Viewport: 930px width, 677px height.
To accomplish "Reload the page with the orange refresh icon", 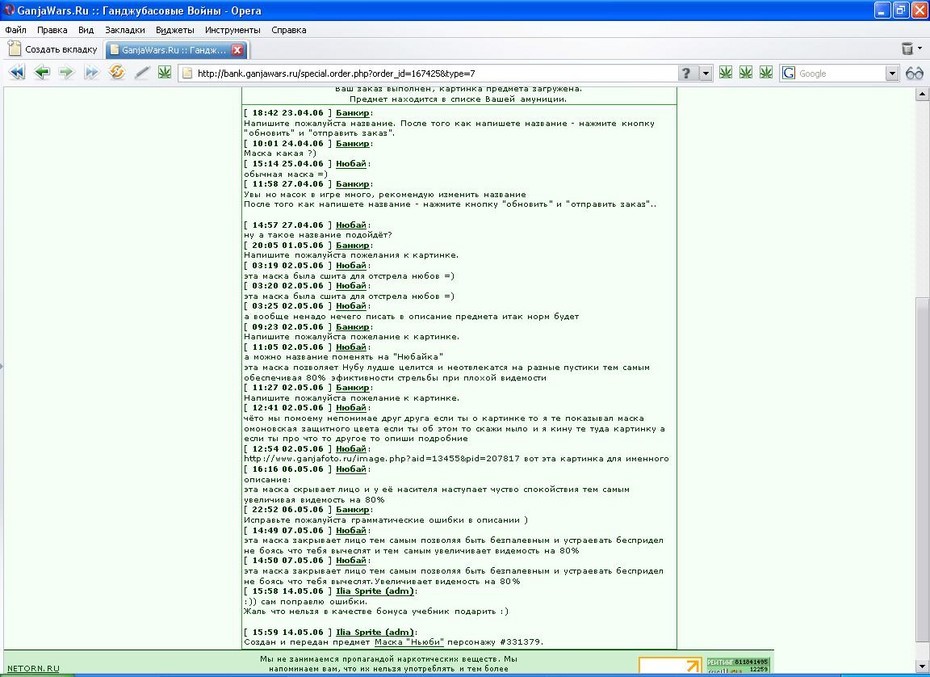I will coord(117,72).
